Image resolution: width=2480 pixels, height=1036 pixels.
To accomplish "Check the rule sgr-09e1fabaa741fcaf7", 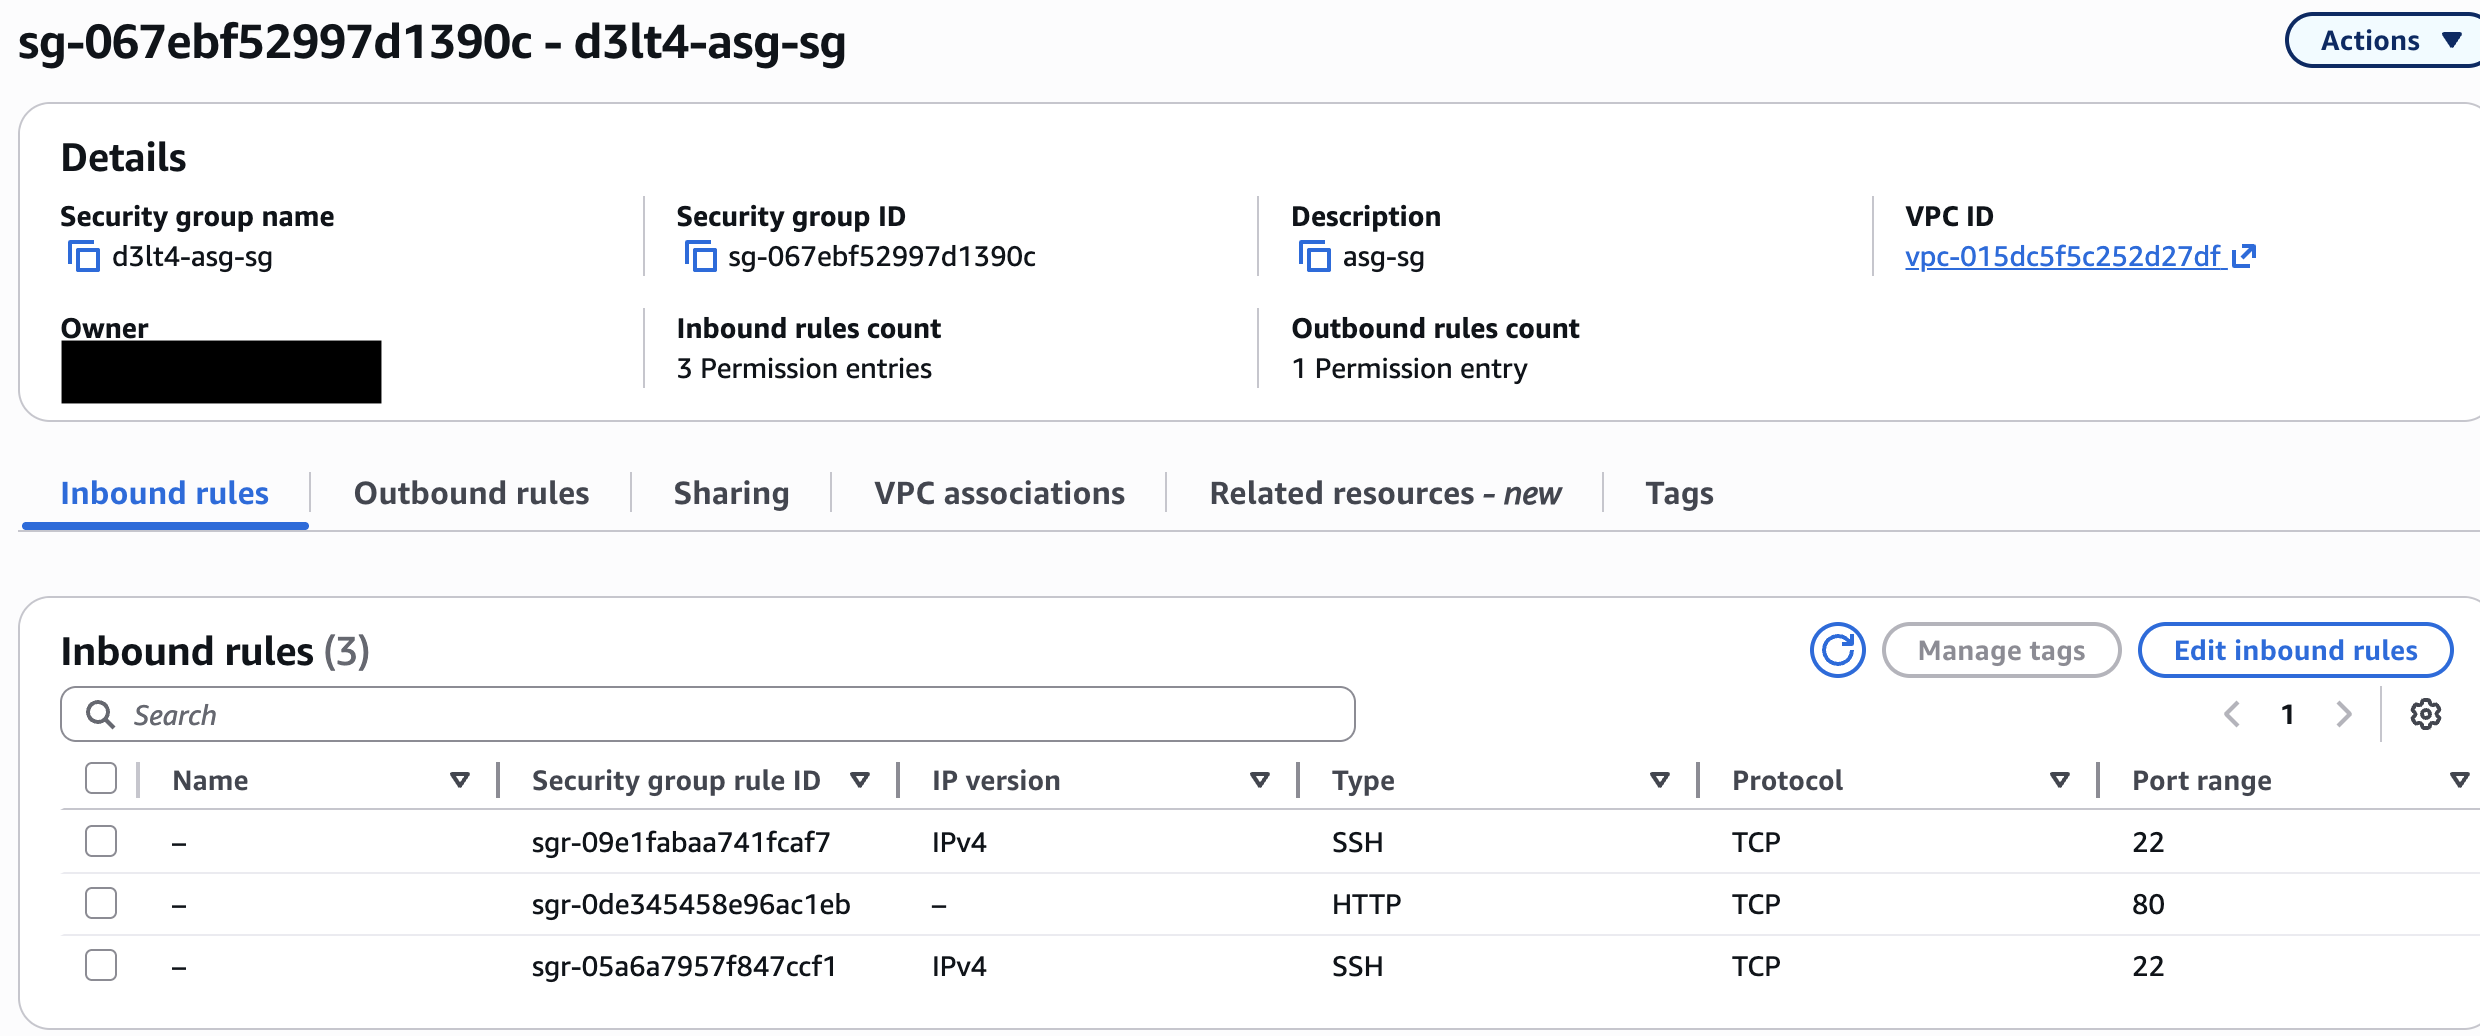I will (x=101, y=842).
